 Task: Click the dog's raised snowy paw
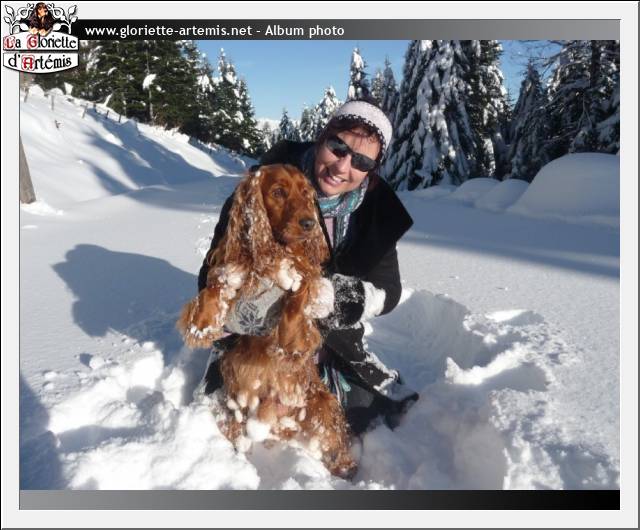(287, 275)
